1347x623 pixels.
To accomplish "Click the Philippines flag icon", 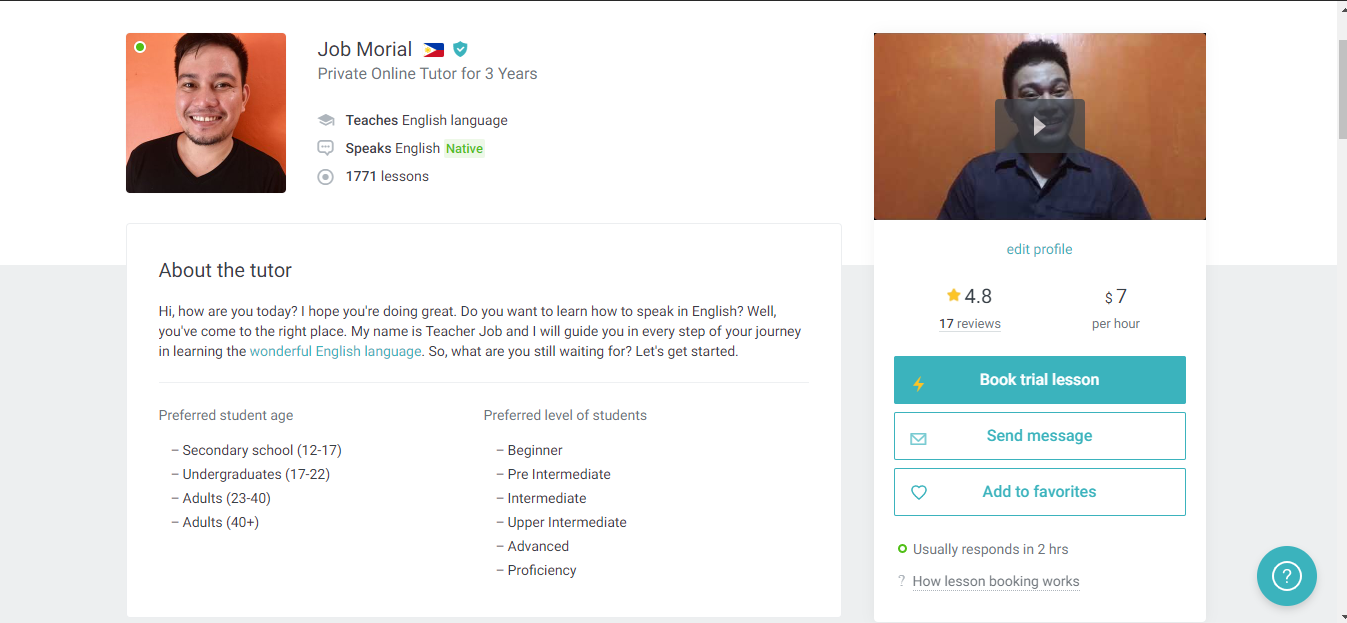I will tap(433, 50).
